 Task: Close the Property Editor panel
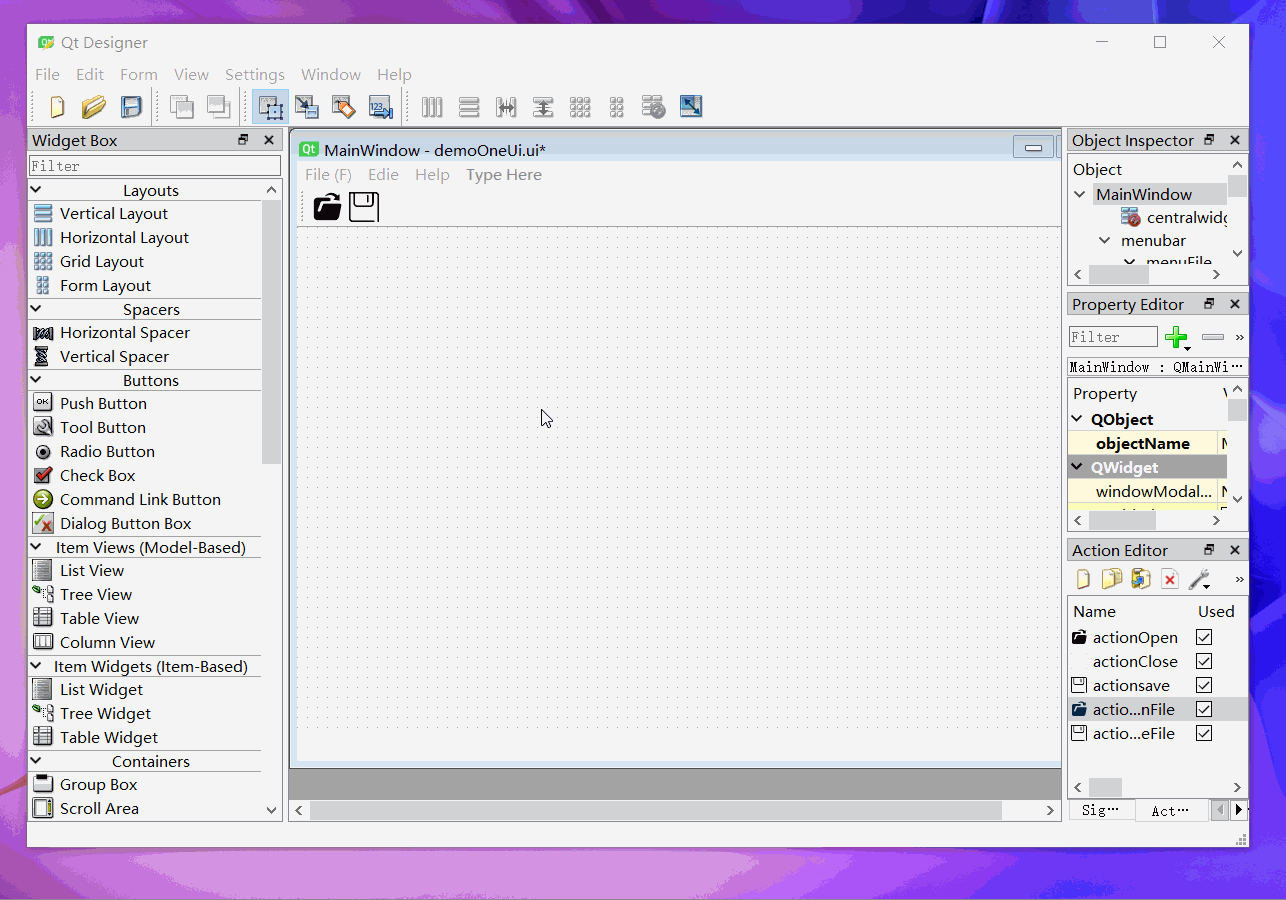[1235, 304]
